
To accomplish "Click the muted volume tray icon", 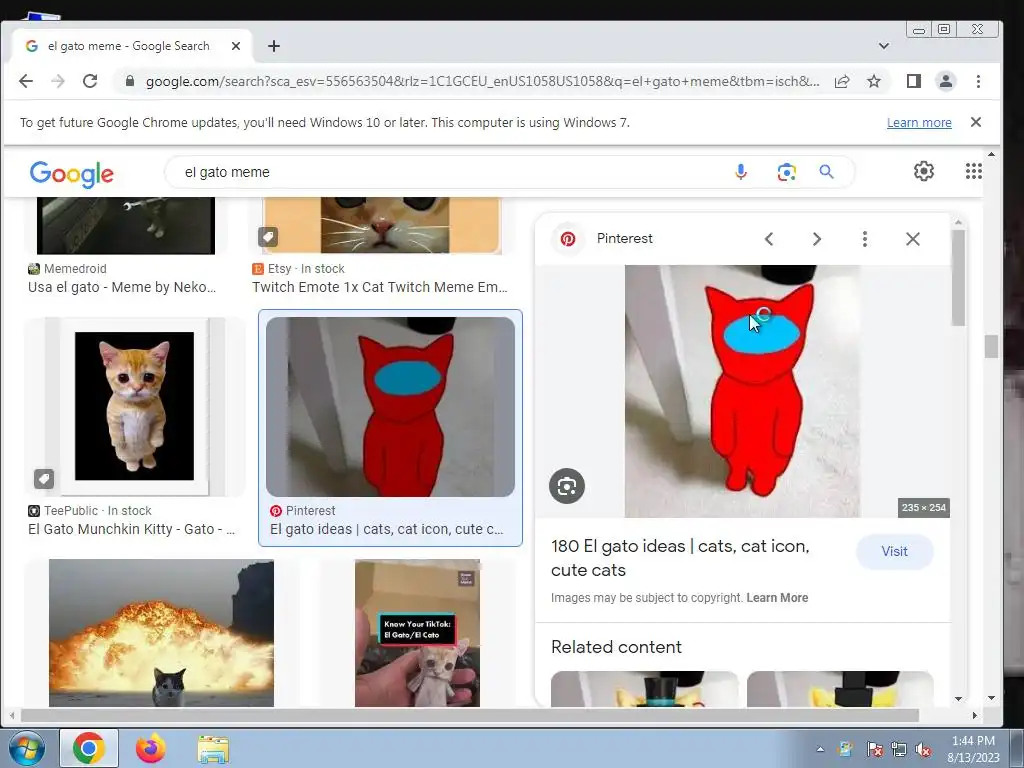I will pos(923,749).
